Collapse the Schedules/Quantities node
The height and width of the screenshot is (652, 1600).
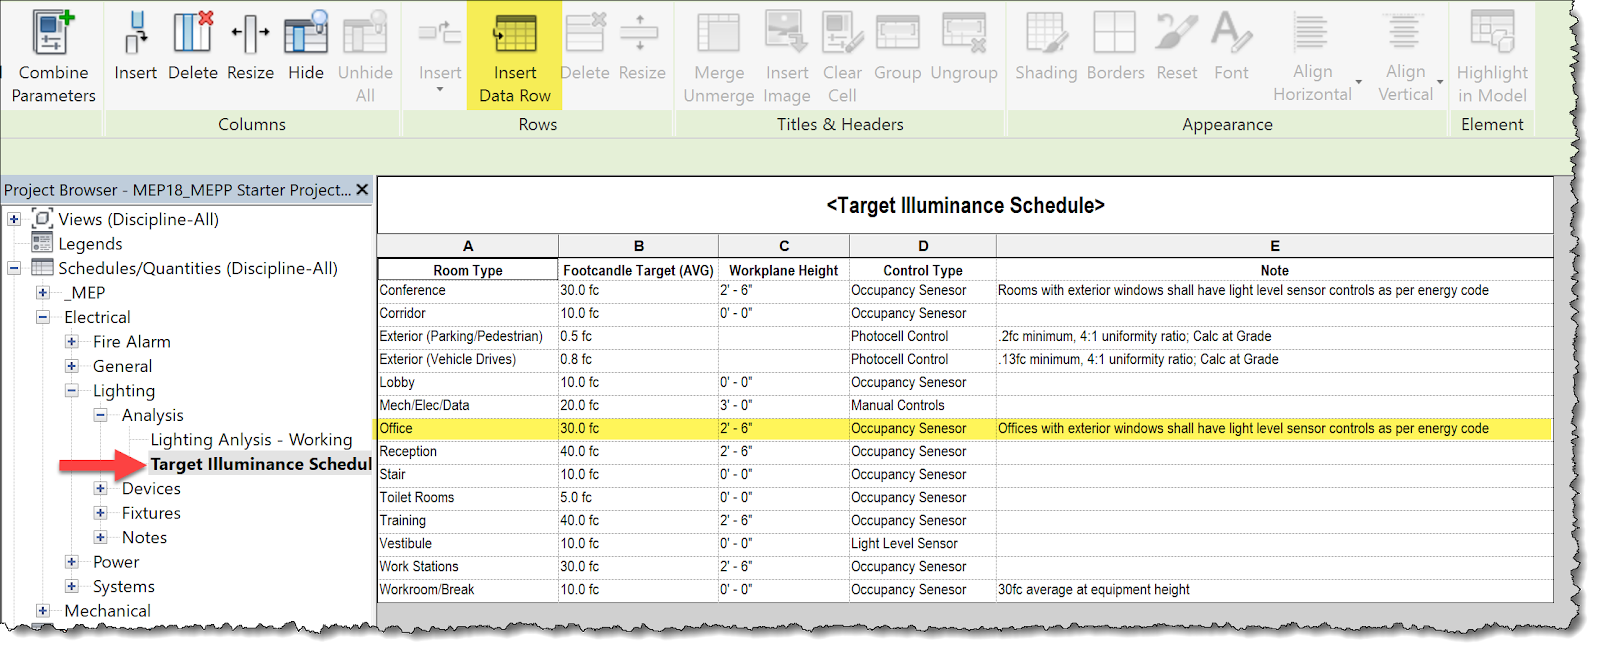tap(14, 268)
